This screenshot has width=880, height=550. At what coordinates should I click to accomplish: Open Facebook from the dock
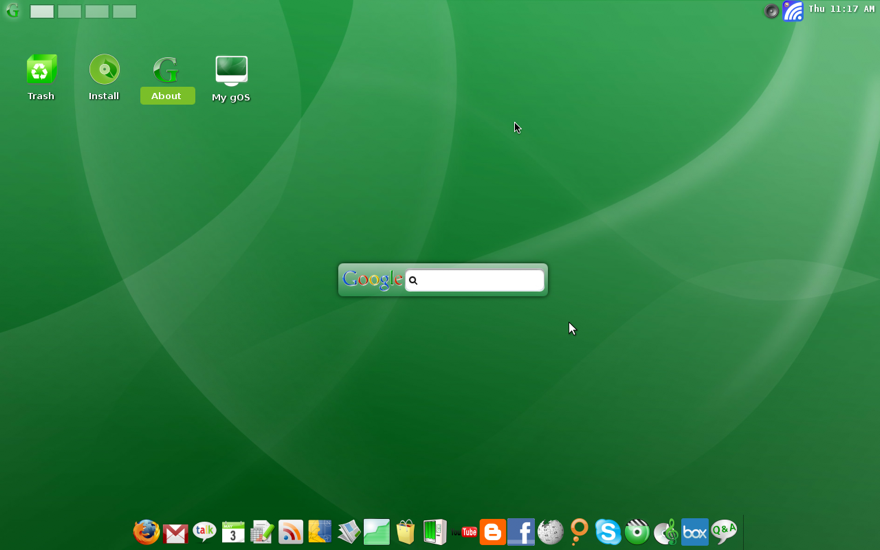pyautogui.click(x=521, y=532)
